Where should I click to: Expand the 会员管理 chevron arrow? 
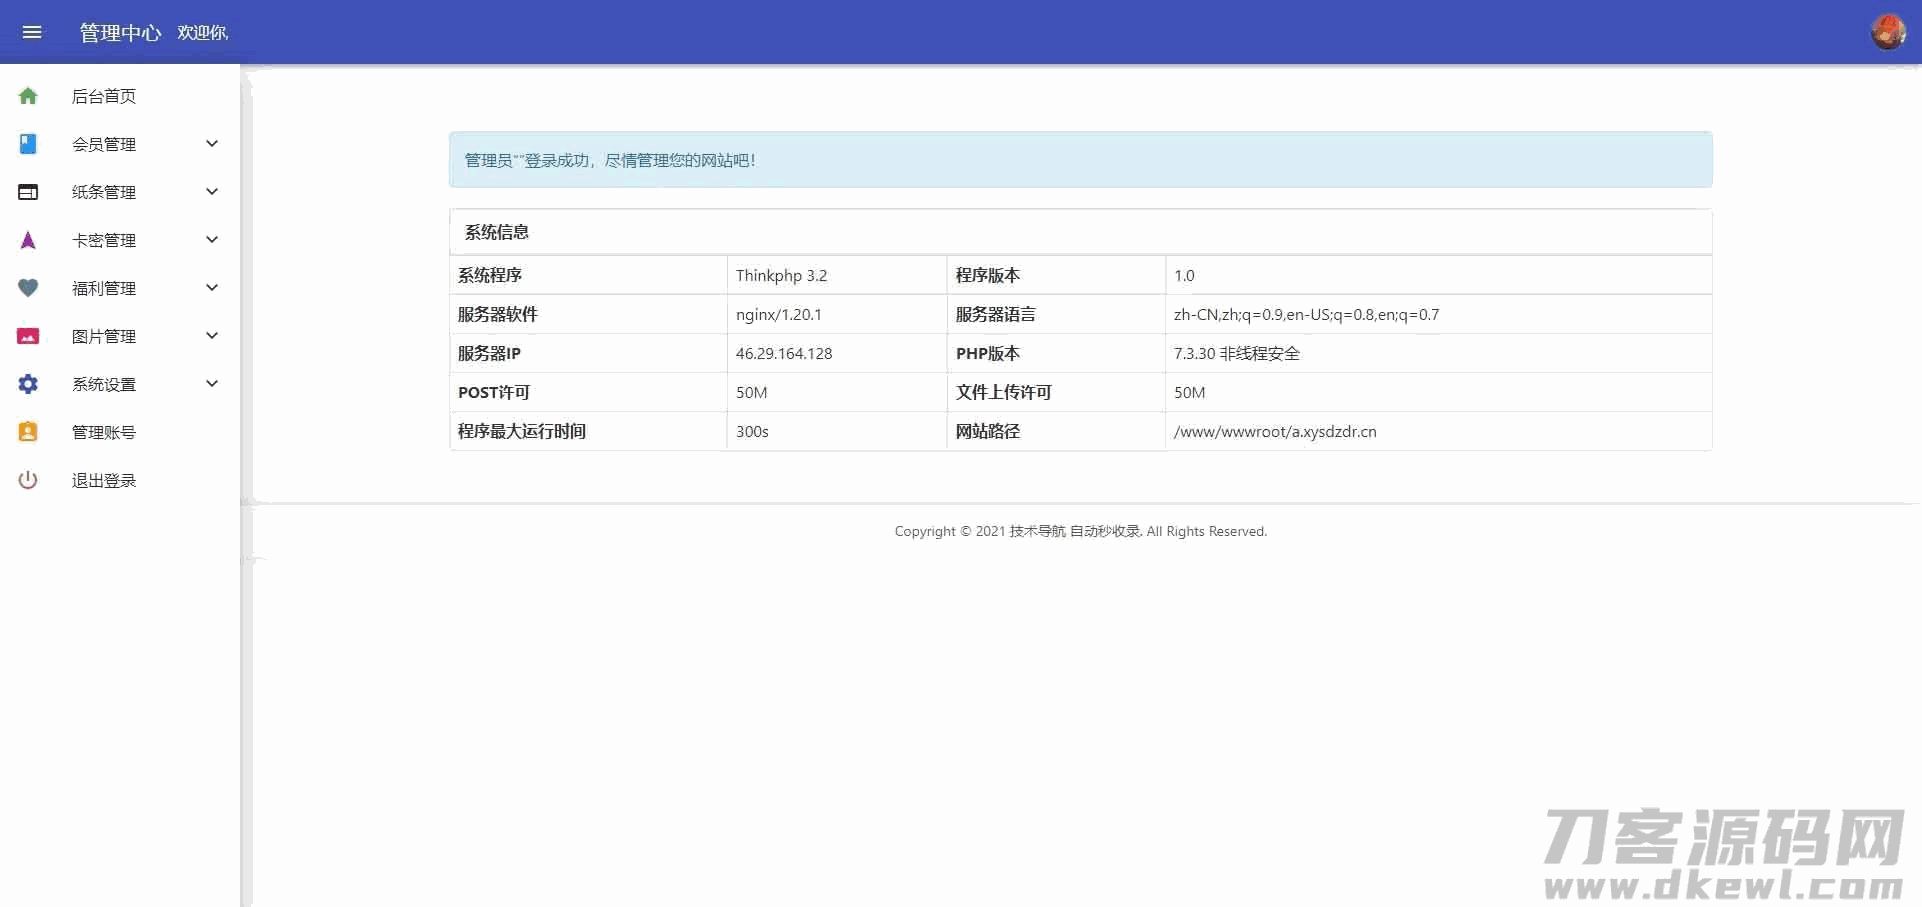coord(212,144)
